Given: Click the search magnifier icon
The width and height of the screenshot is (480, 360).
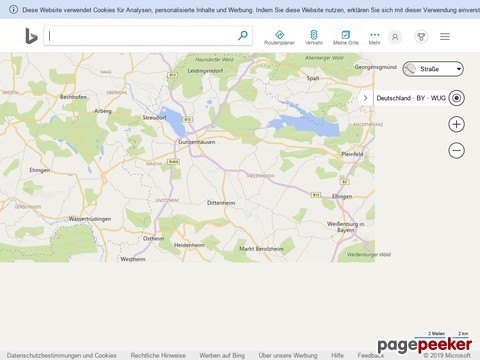Looking at the screenshot, I should pyautogui.click(x=243, y=35).
